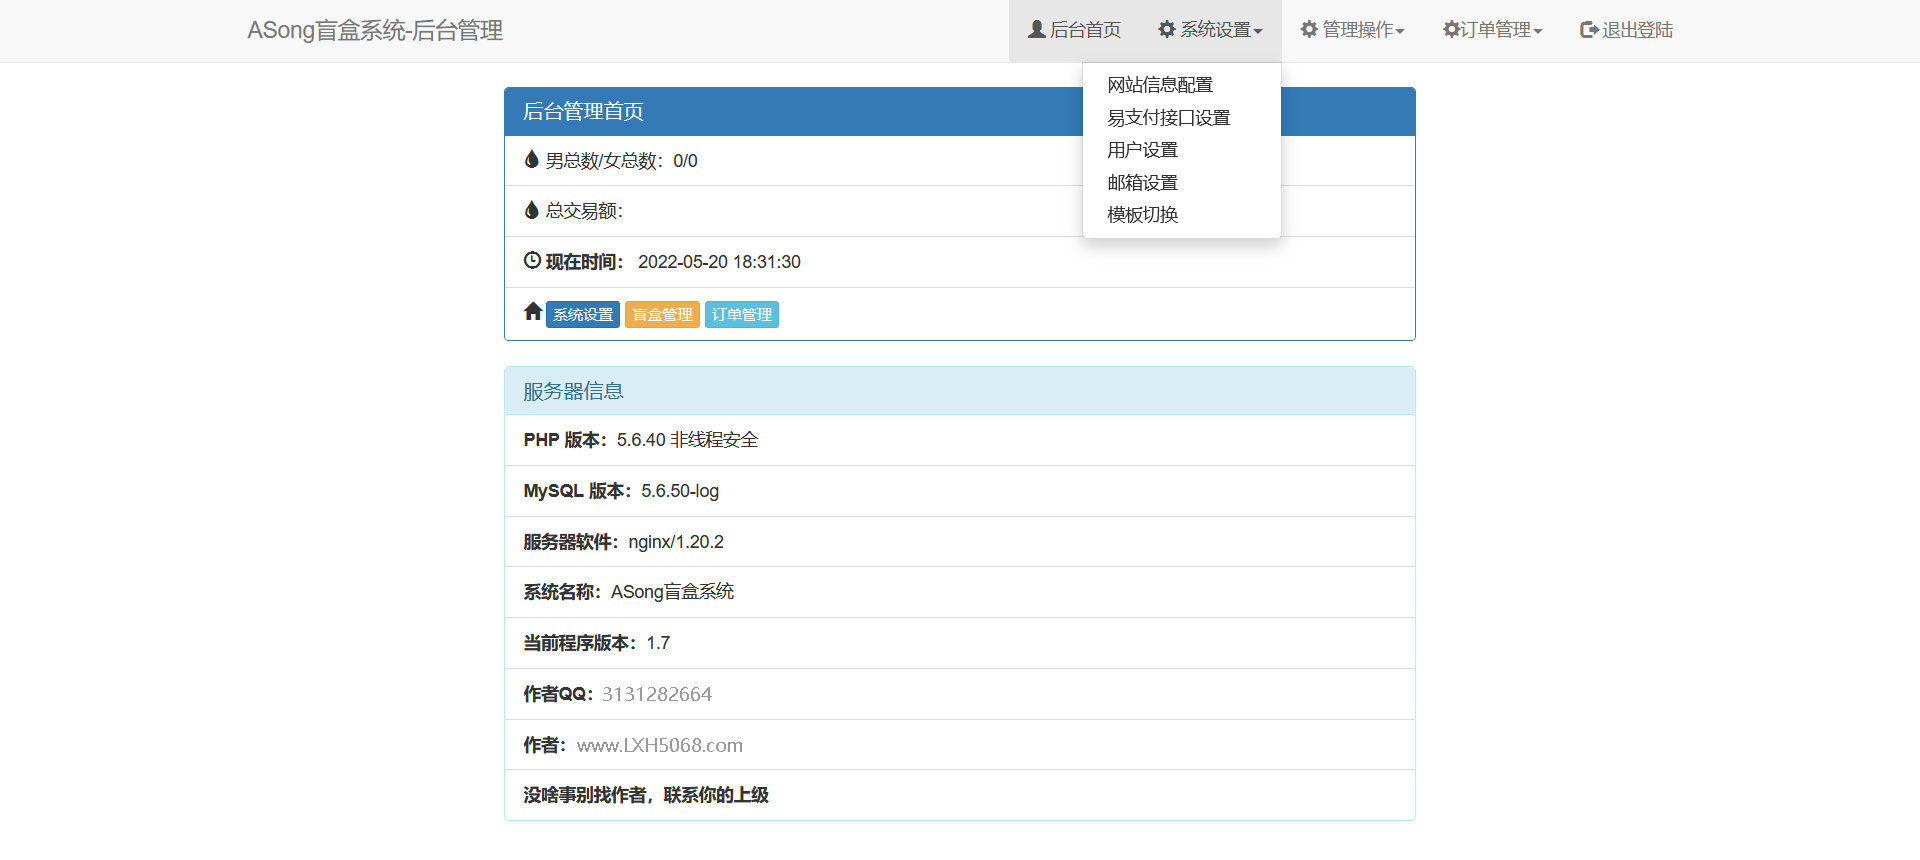Click the author QQ number 3131282664
Screen dimensions: 1920x860
pyautogui.click(x=657, y=694)
